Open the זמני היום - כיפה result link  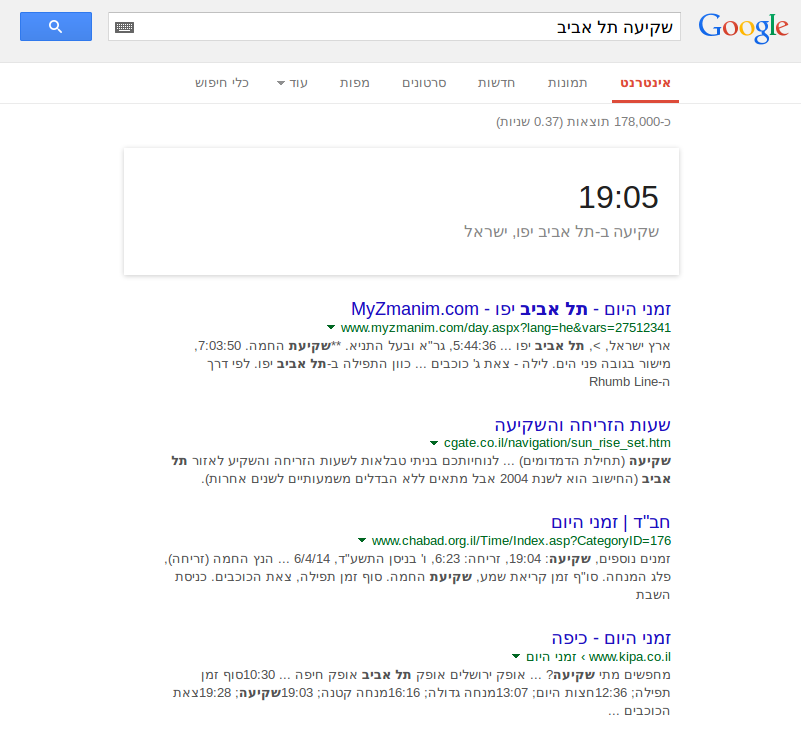pyautogui.click(x=611, y=638)
